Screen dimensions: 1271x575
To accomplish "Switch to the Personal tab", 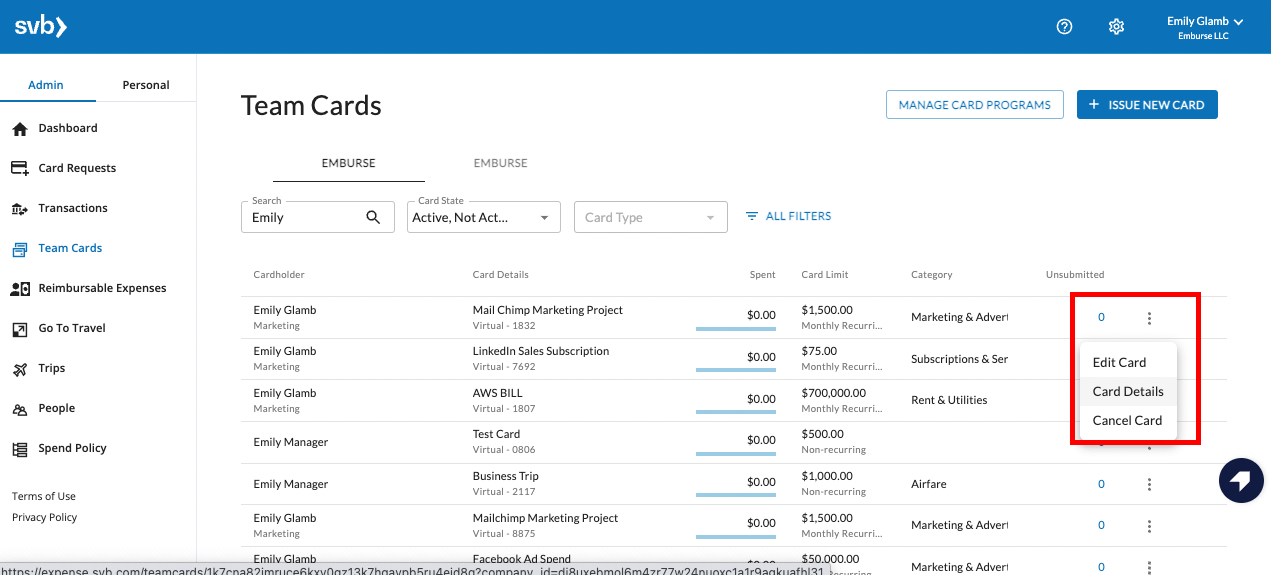I will coord(146,85).
